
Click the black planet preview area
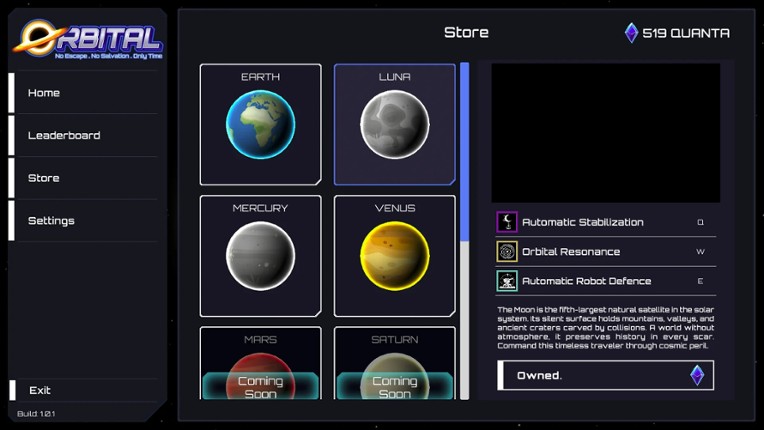click(606, 133)
